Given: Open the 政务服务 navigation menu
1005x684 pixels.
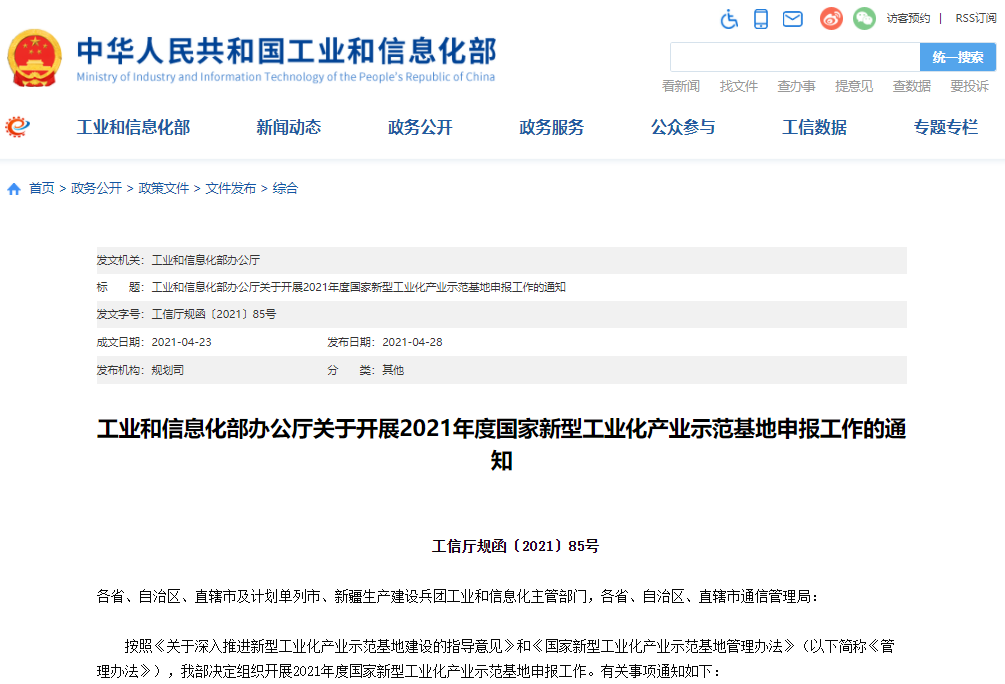Looking at the screenshot, I should click(551, 127).
